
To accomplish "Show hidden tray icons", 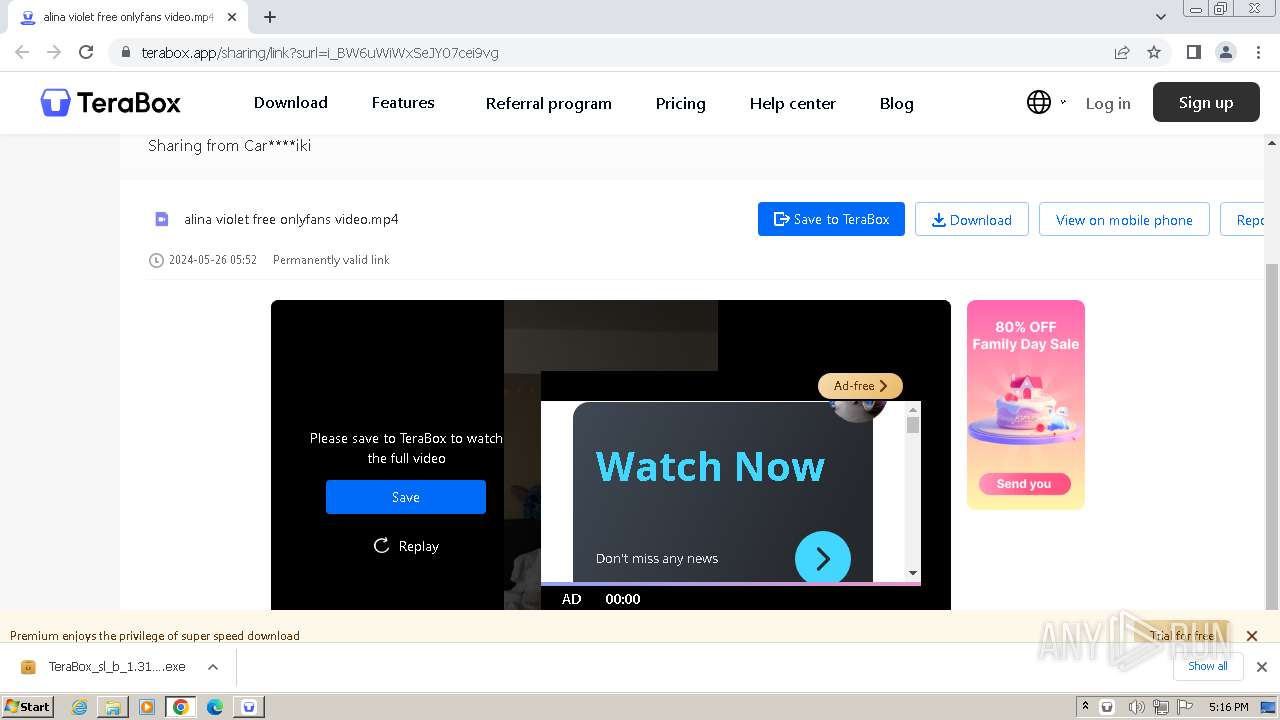I will (x=1085, y=706).
